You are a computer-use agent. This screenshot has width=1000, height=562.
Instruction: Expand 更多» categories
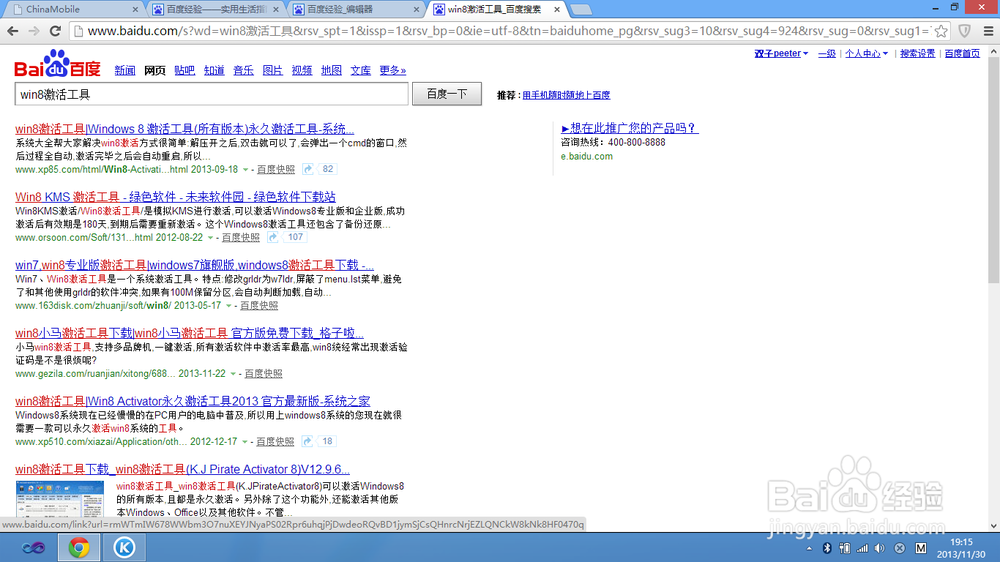[x=393, y=70]
